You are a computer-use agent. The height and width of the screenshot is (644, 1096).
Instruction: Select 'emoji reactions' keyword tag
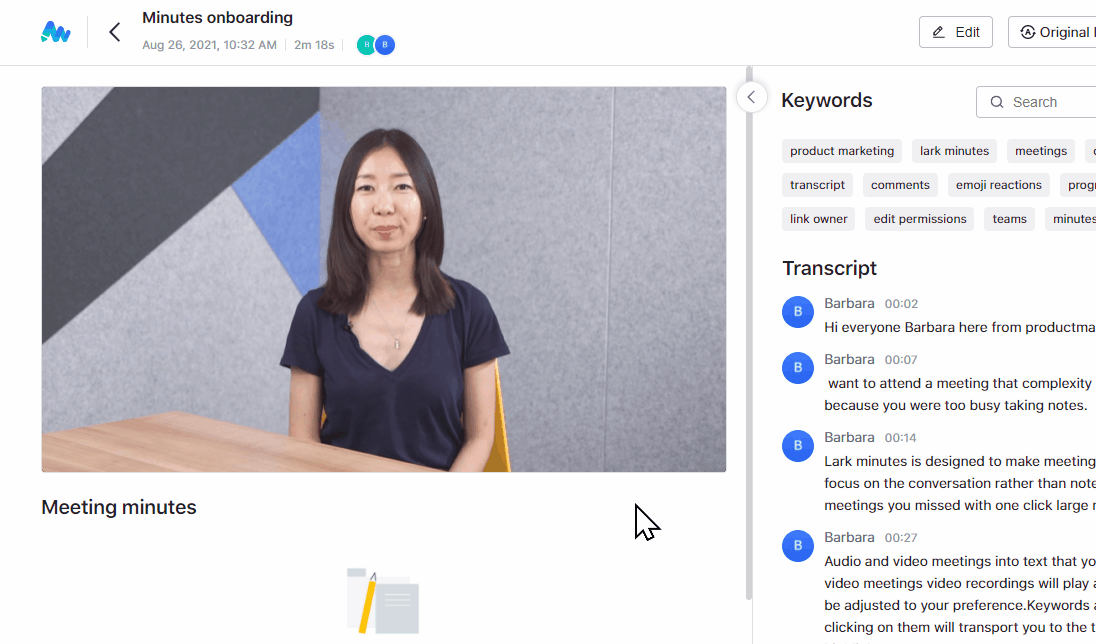tap(998, 185)
